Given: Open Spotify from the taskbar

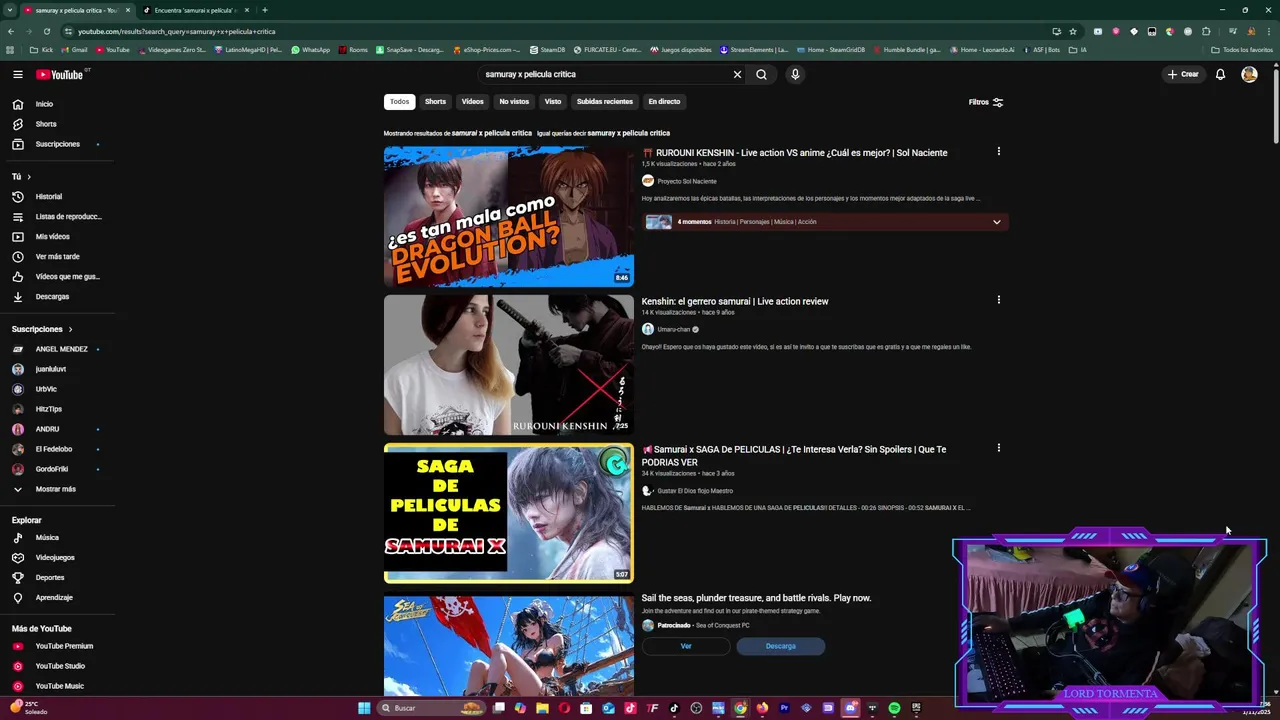Looking at the screenshot, I should (894, 708).
